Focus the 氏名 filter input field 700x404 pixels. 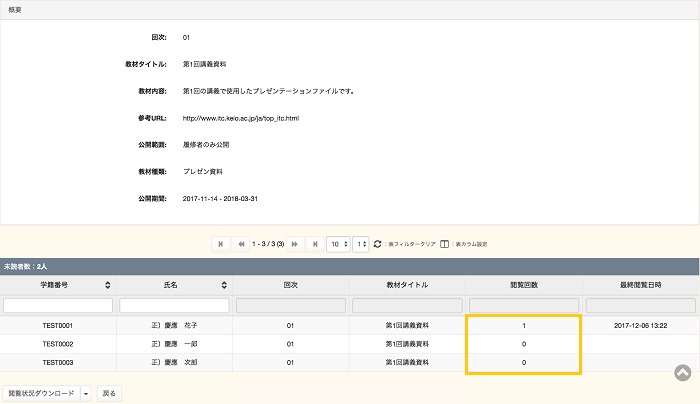pos(174,305)
